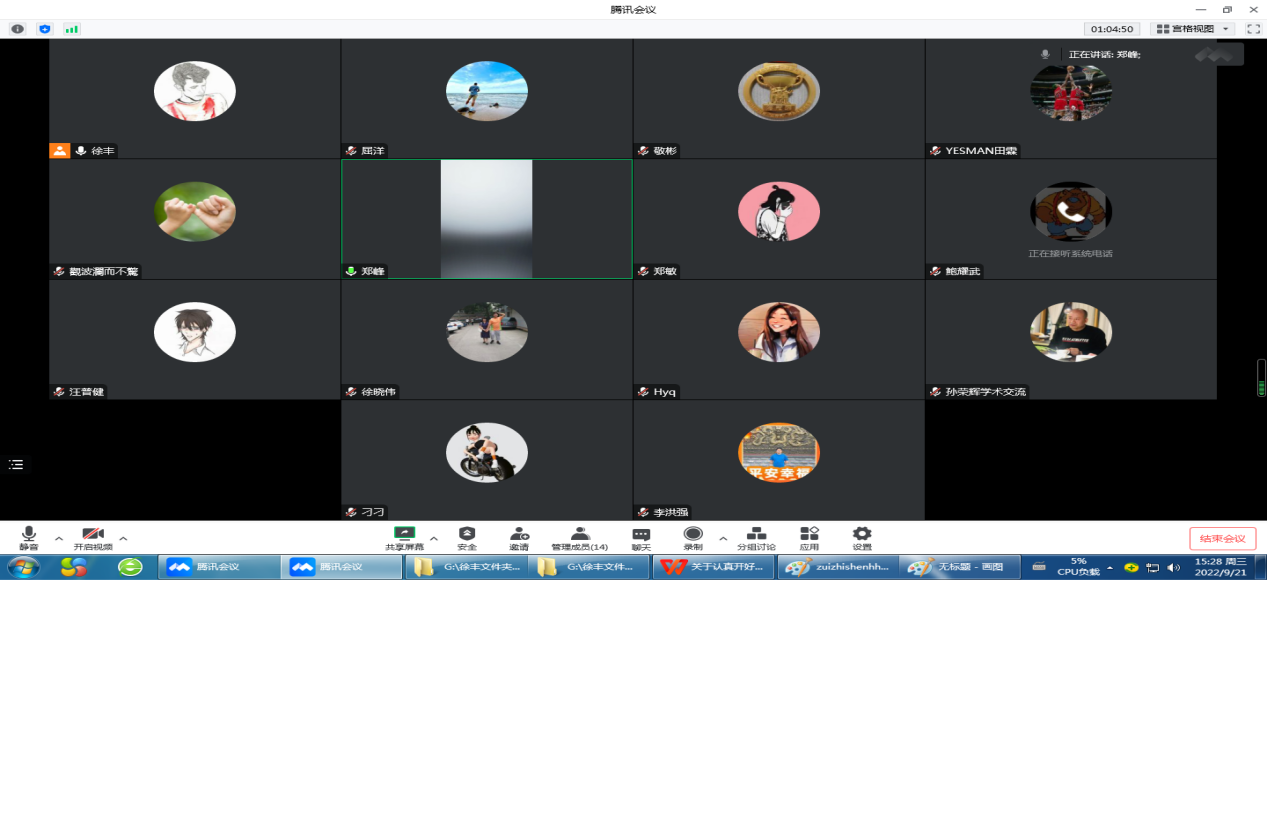Turn on camera with 开启视频

(x=93, y=538)
